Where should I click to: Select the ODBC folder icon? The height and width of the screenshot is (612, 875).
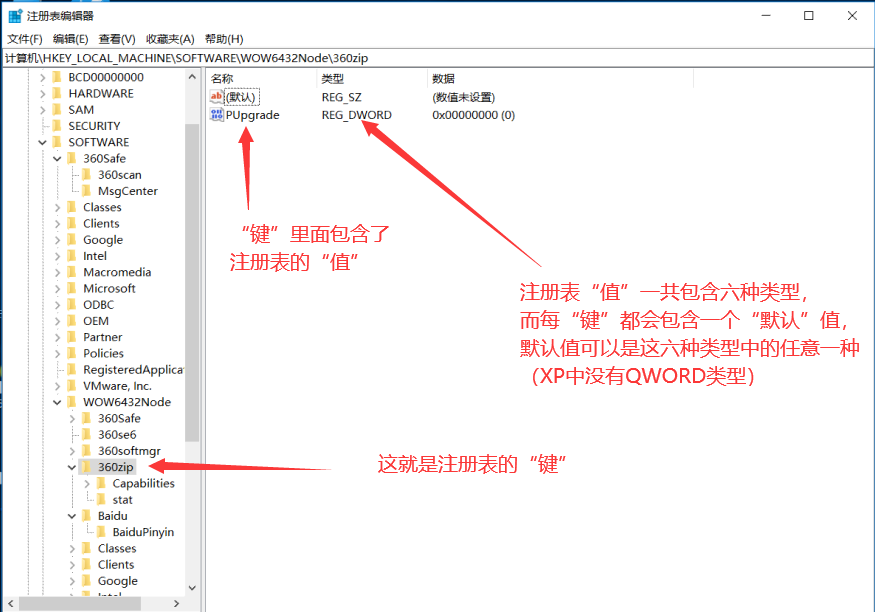(71, 305)
